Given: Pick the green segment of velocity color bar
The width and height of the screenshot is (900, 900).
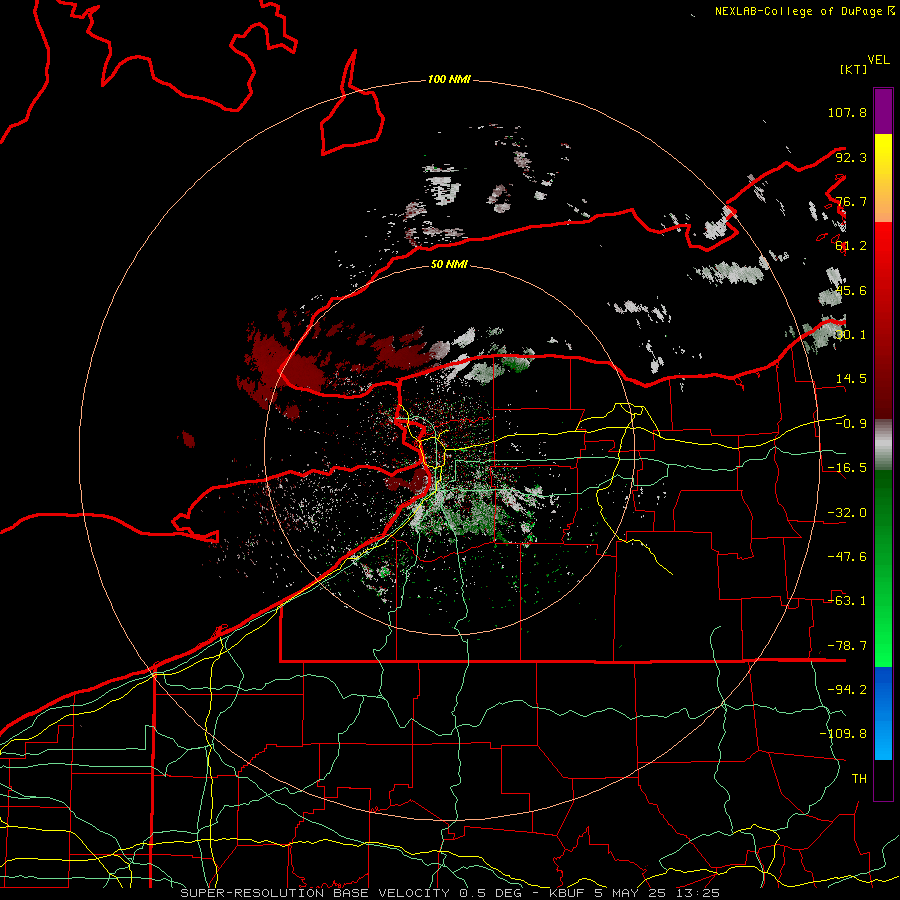Looking at the screenshot, I should point(883,568).
